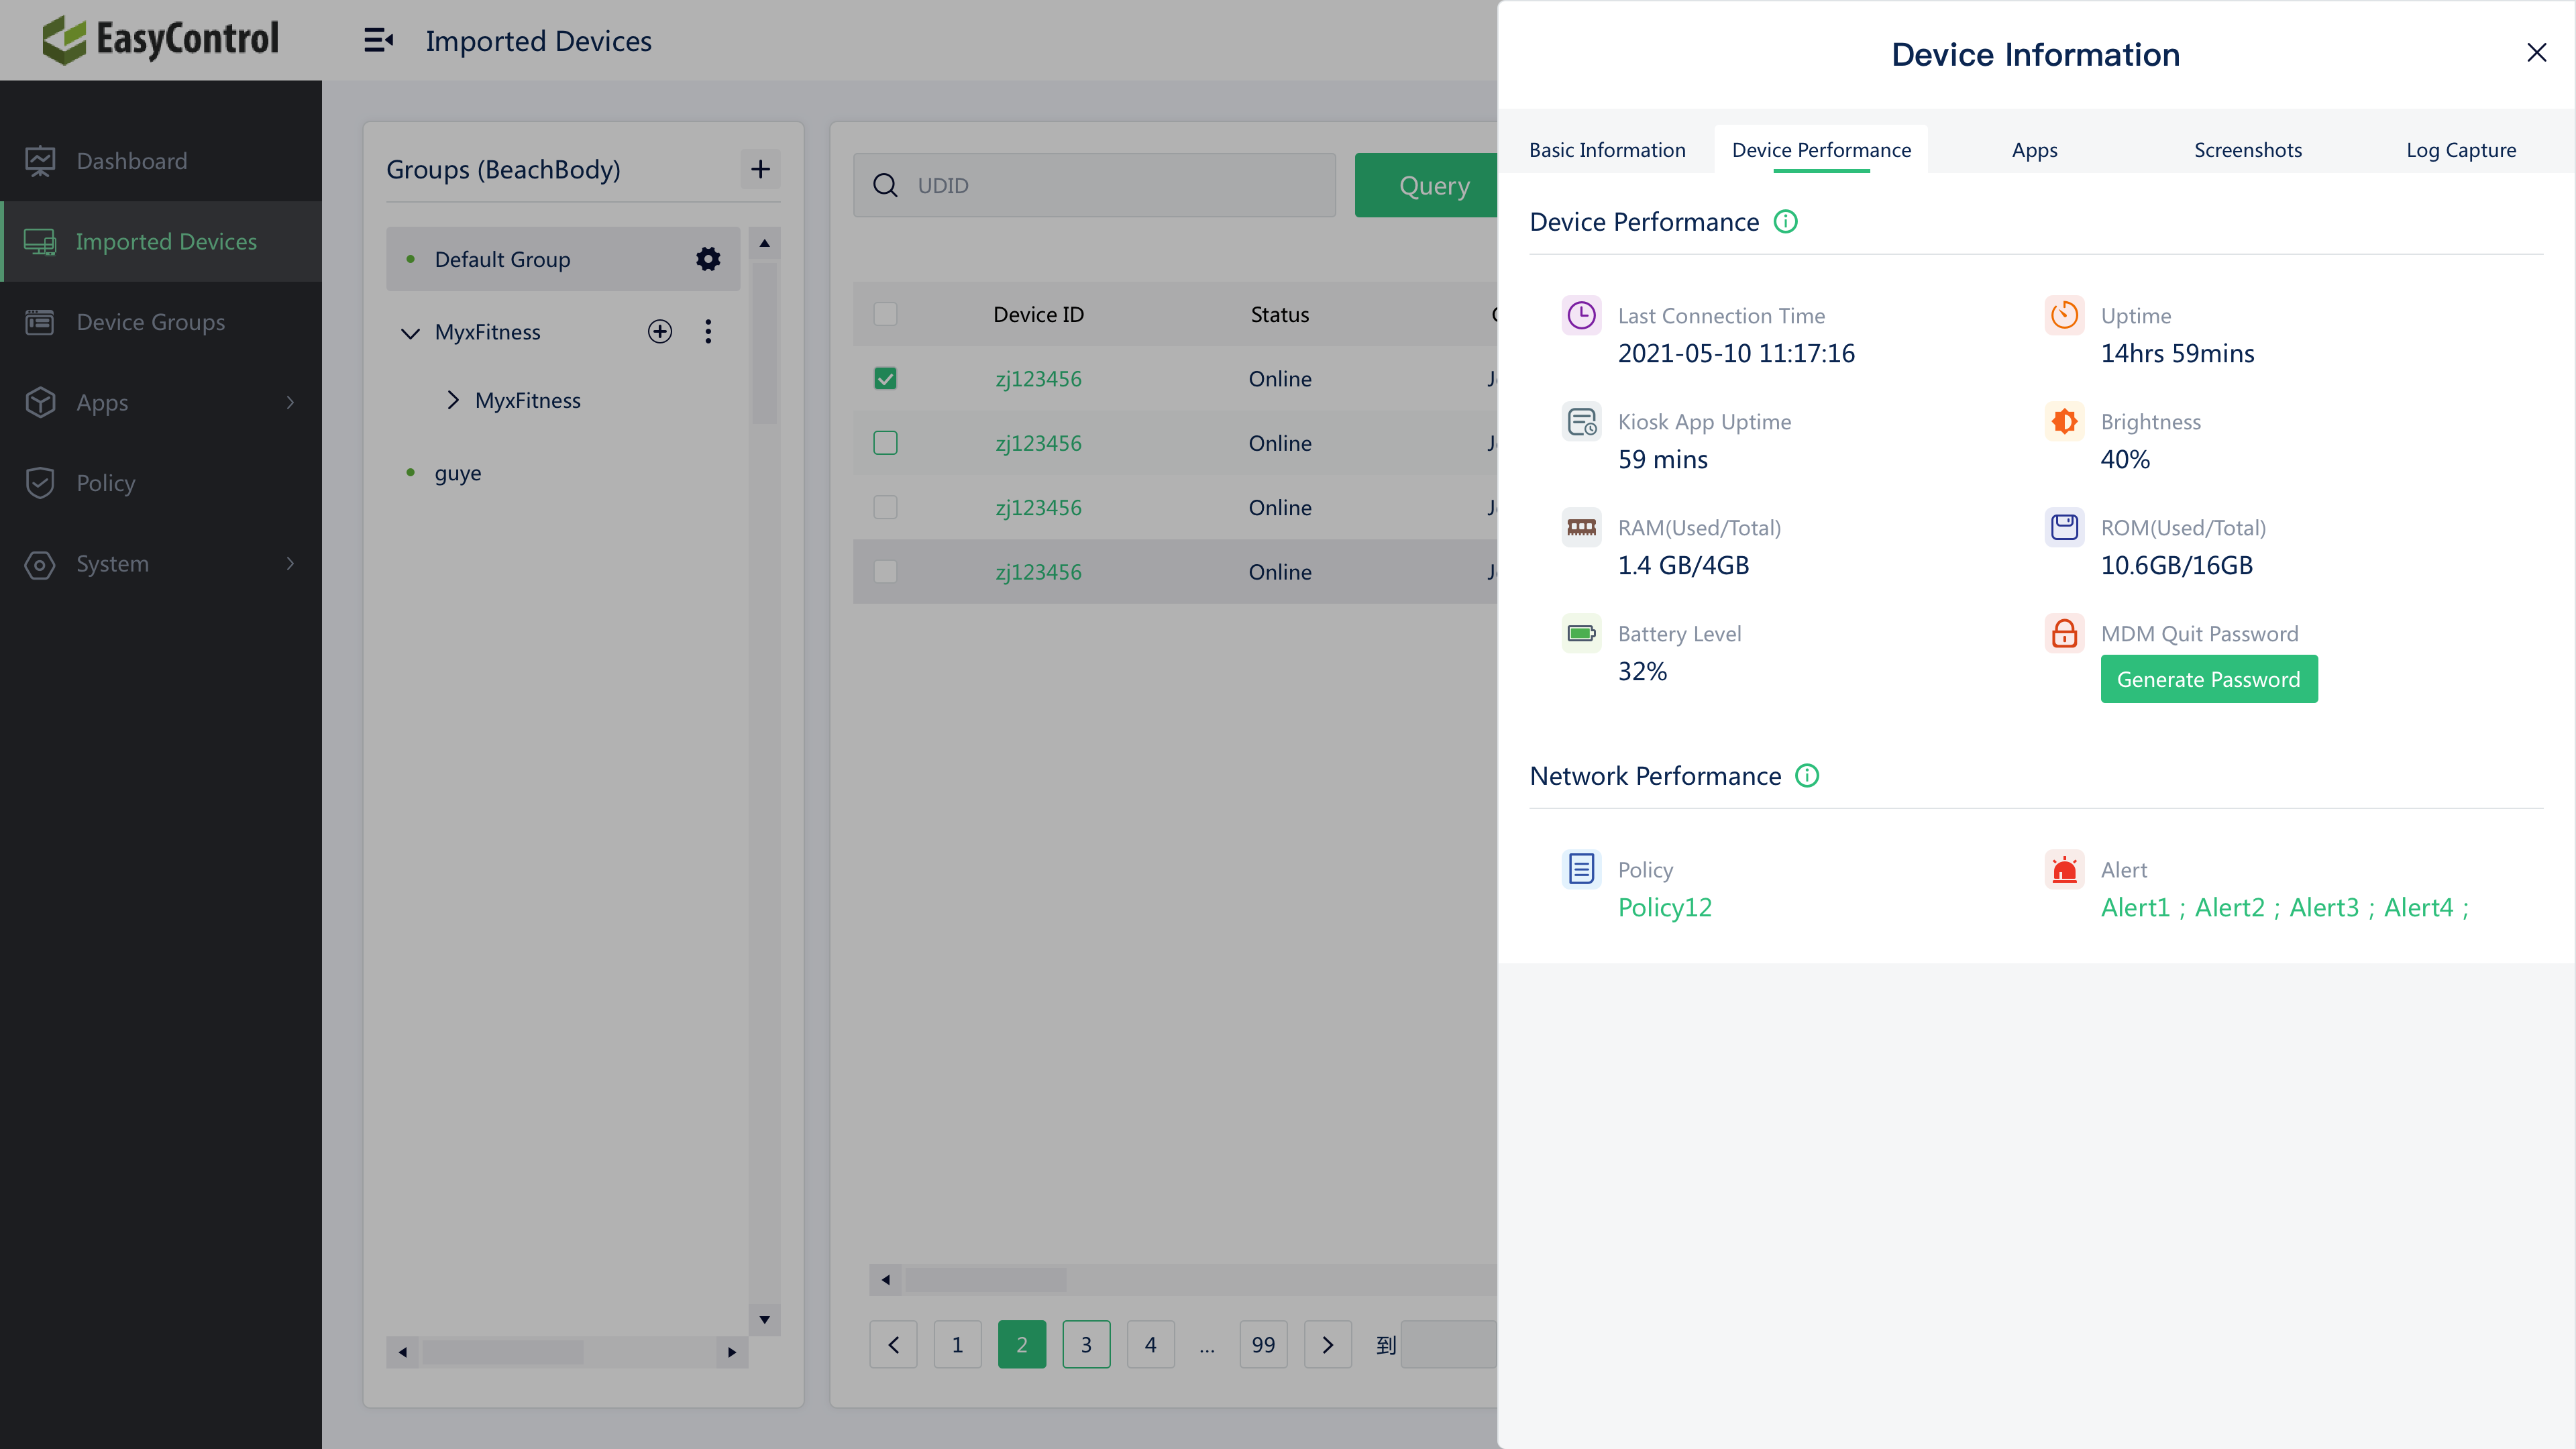The image size is (2576, 1449).
Task: Select the Imported Devices sidebar icon
Action: click(40, 241)
